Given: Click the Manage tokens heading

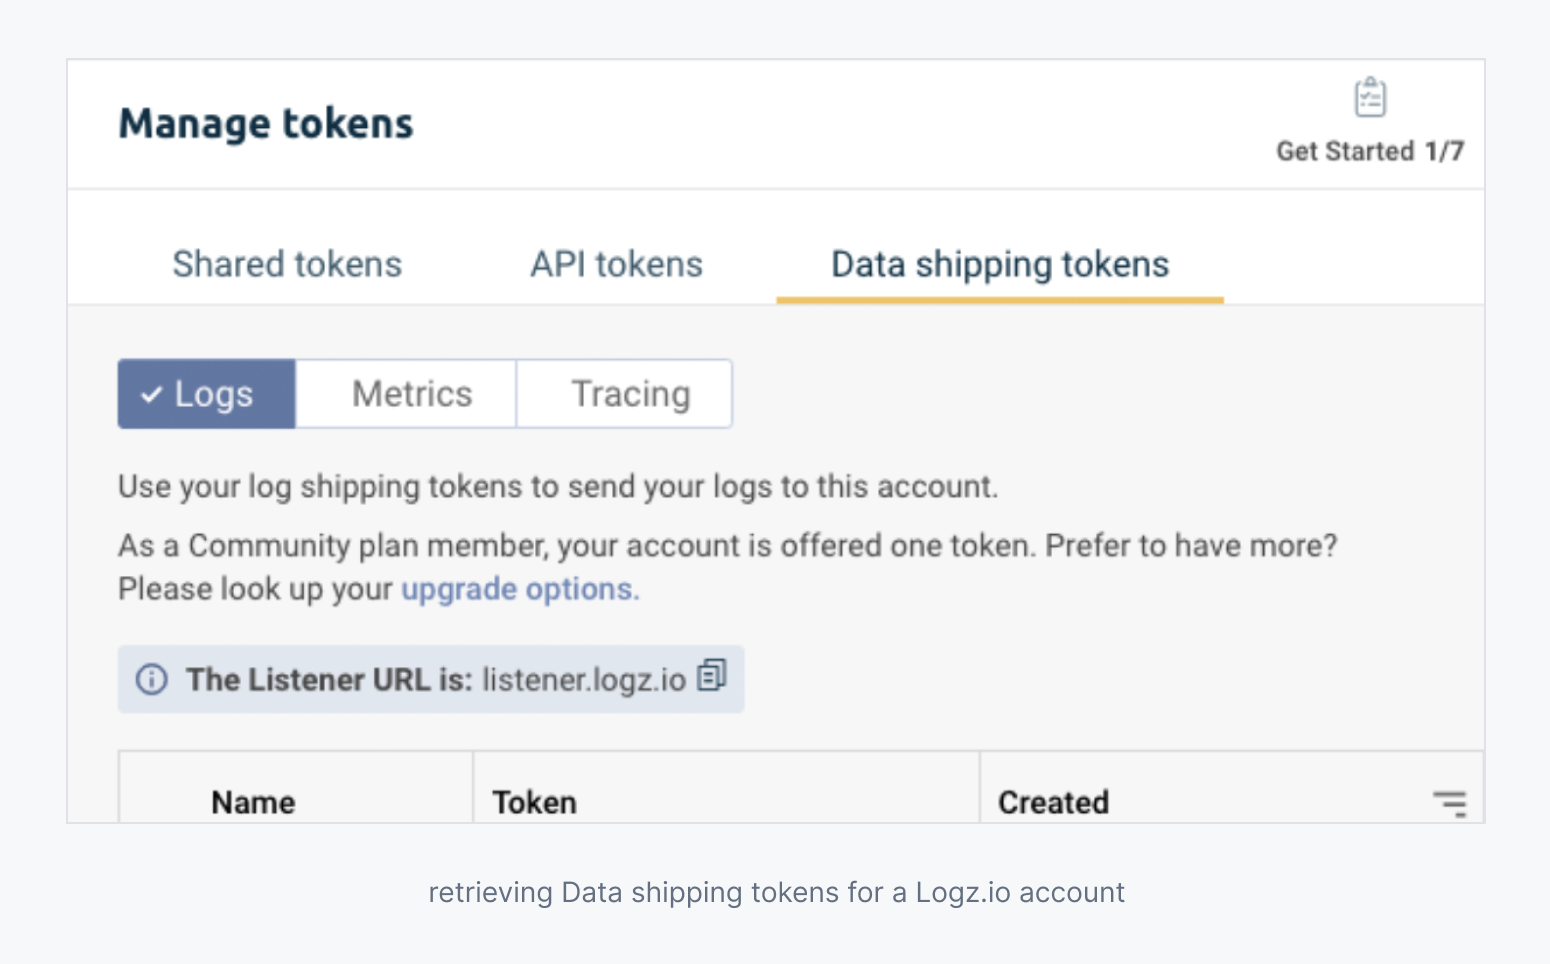Looking at the screenshot, I should (x=266, y=124).
